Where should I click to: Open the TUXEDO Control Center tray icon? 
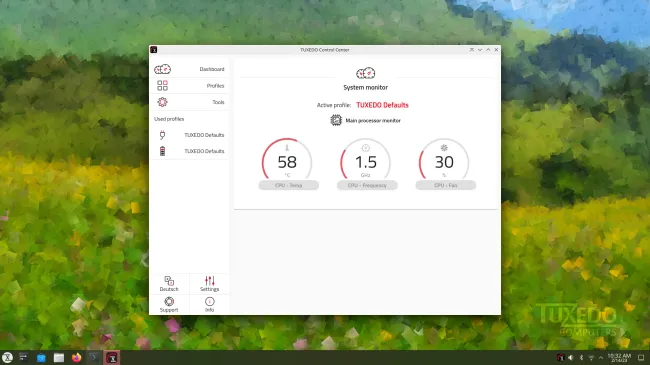[560, 358]
